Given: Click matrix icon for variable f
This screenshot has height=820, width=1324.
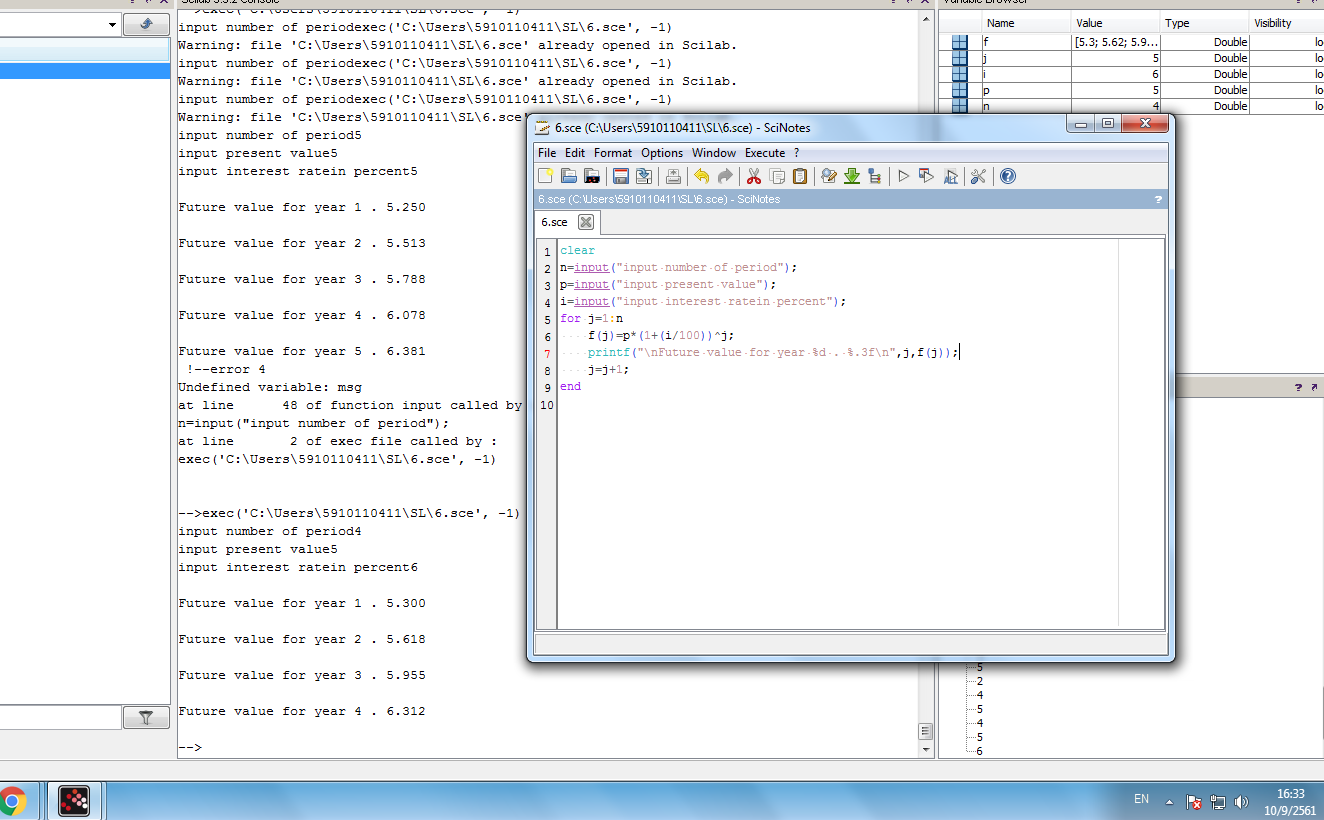Looking at the screenshot, I should tap(960, 42).
